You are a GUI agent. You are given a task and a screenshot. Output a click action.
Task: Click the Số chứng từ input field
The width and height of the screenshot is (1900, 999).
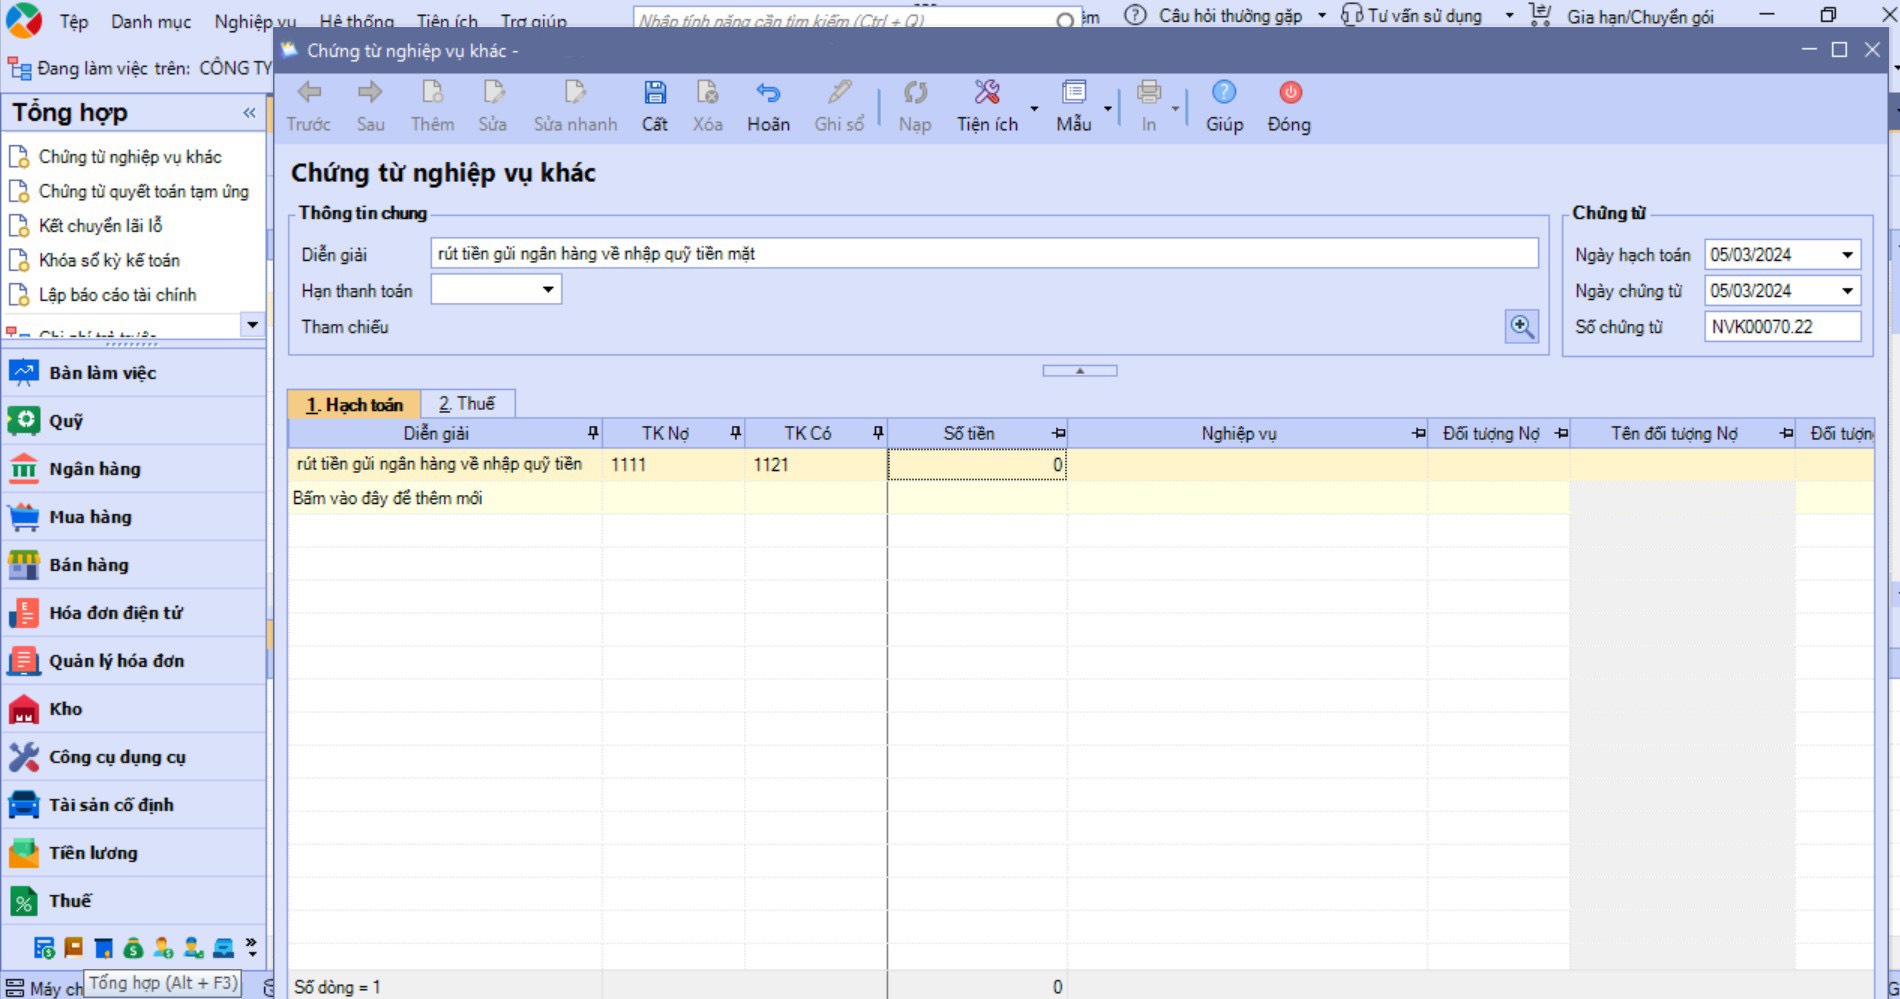(x=1781, y=327)
